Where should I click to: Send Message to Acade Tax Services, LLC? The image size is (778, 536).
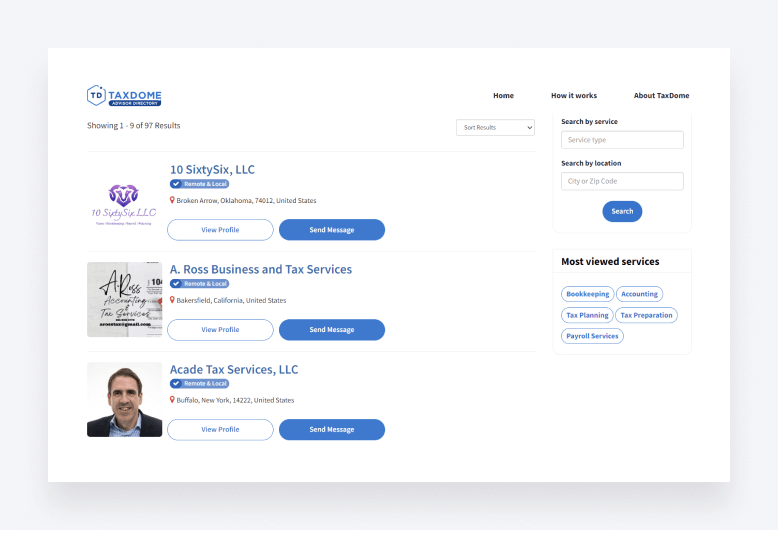(x=331, y=430)
